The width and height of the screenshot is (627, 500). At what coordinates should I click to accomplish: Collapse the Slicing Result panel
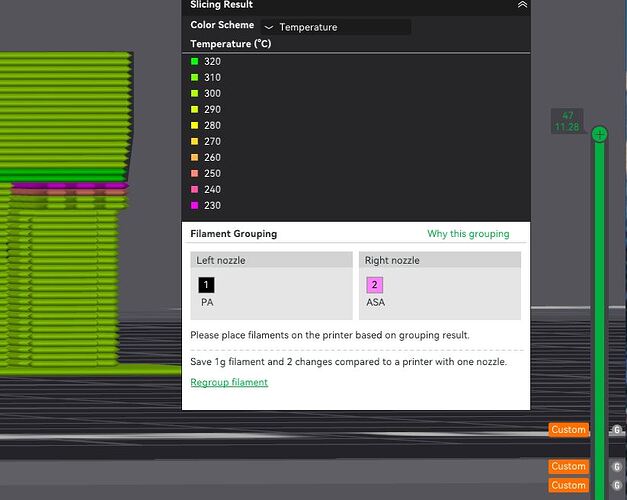[x=522, y=5]
